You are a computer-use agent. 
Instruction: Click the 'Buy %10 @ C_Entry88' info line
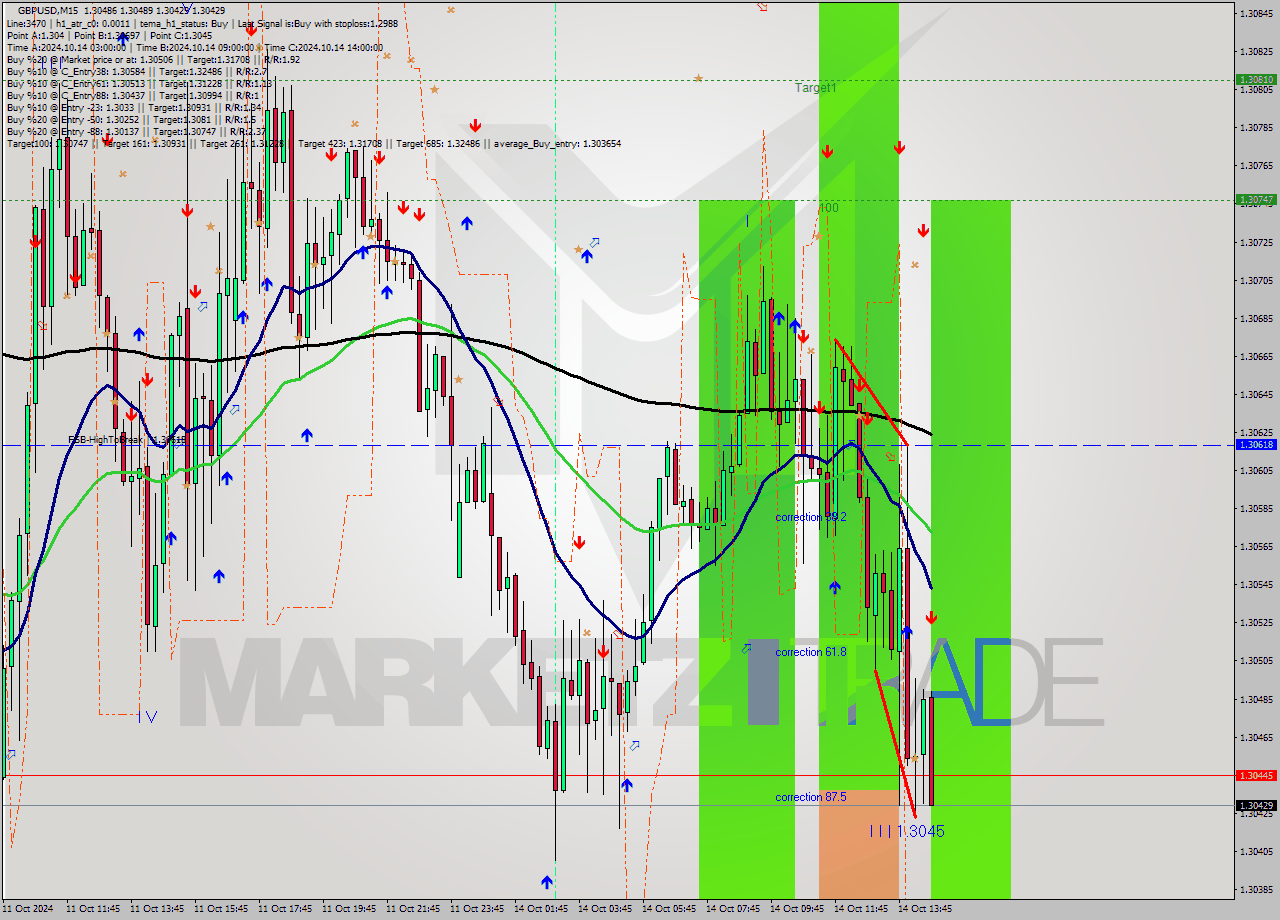click(134, 95)
